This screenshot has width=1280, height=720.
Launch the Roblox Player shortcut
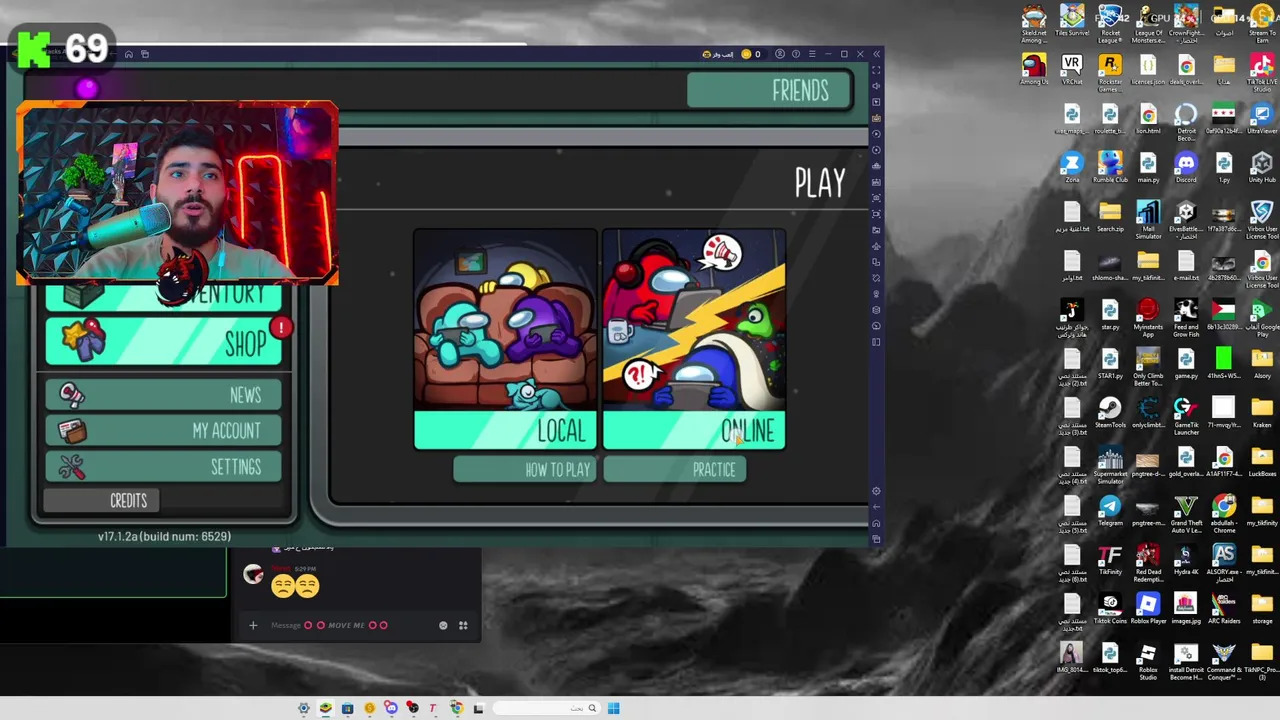click(1148, 610)
